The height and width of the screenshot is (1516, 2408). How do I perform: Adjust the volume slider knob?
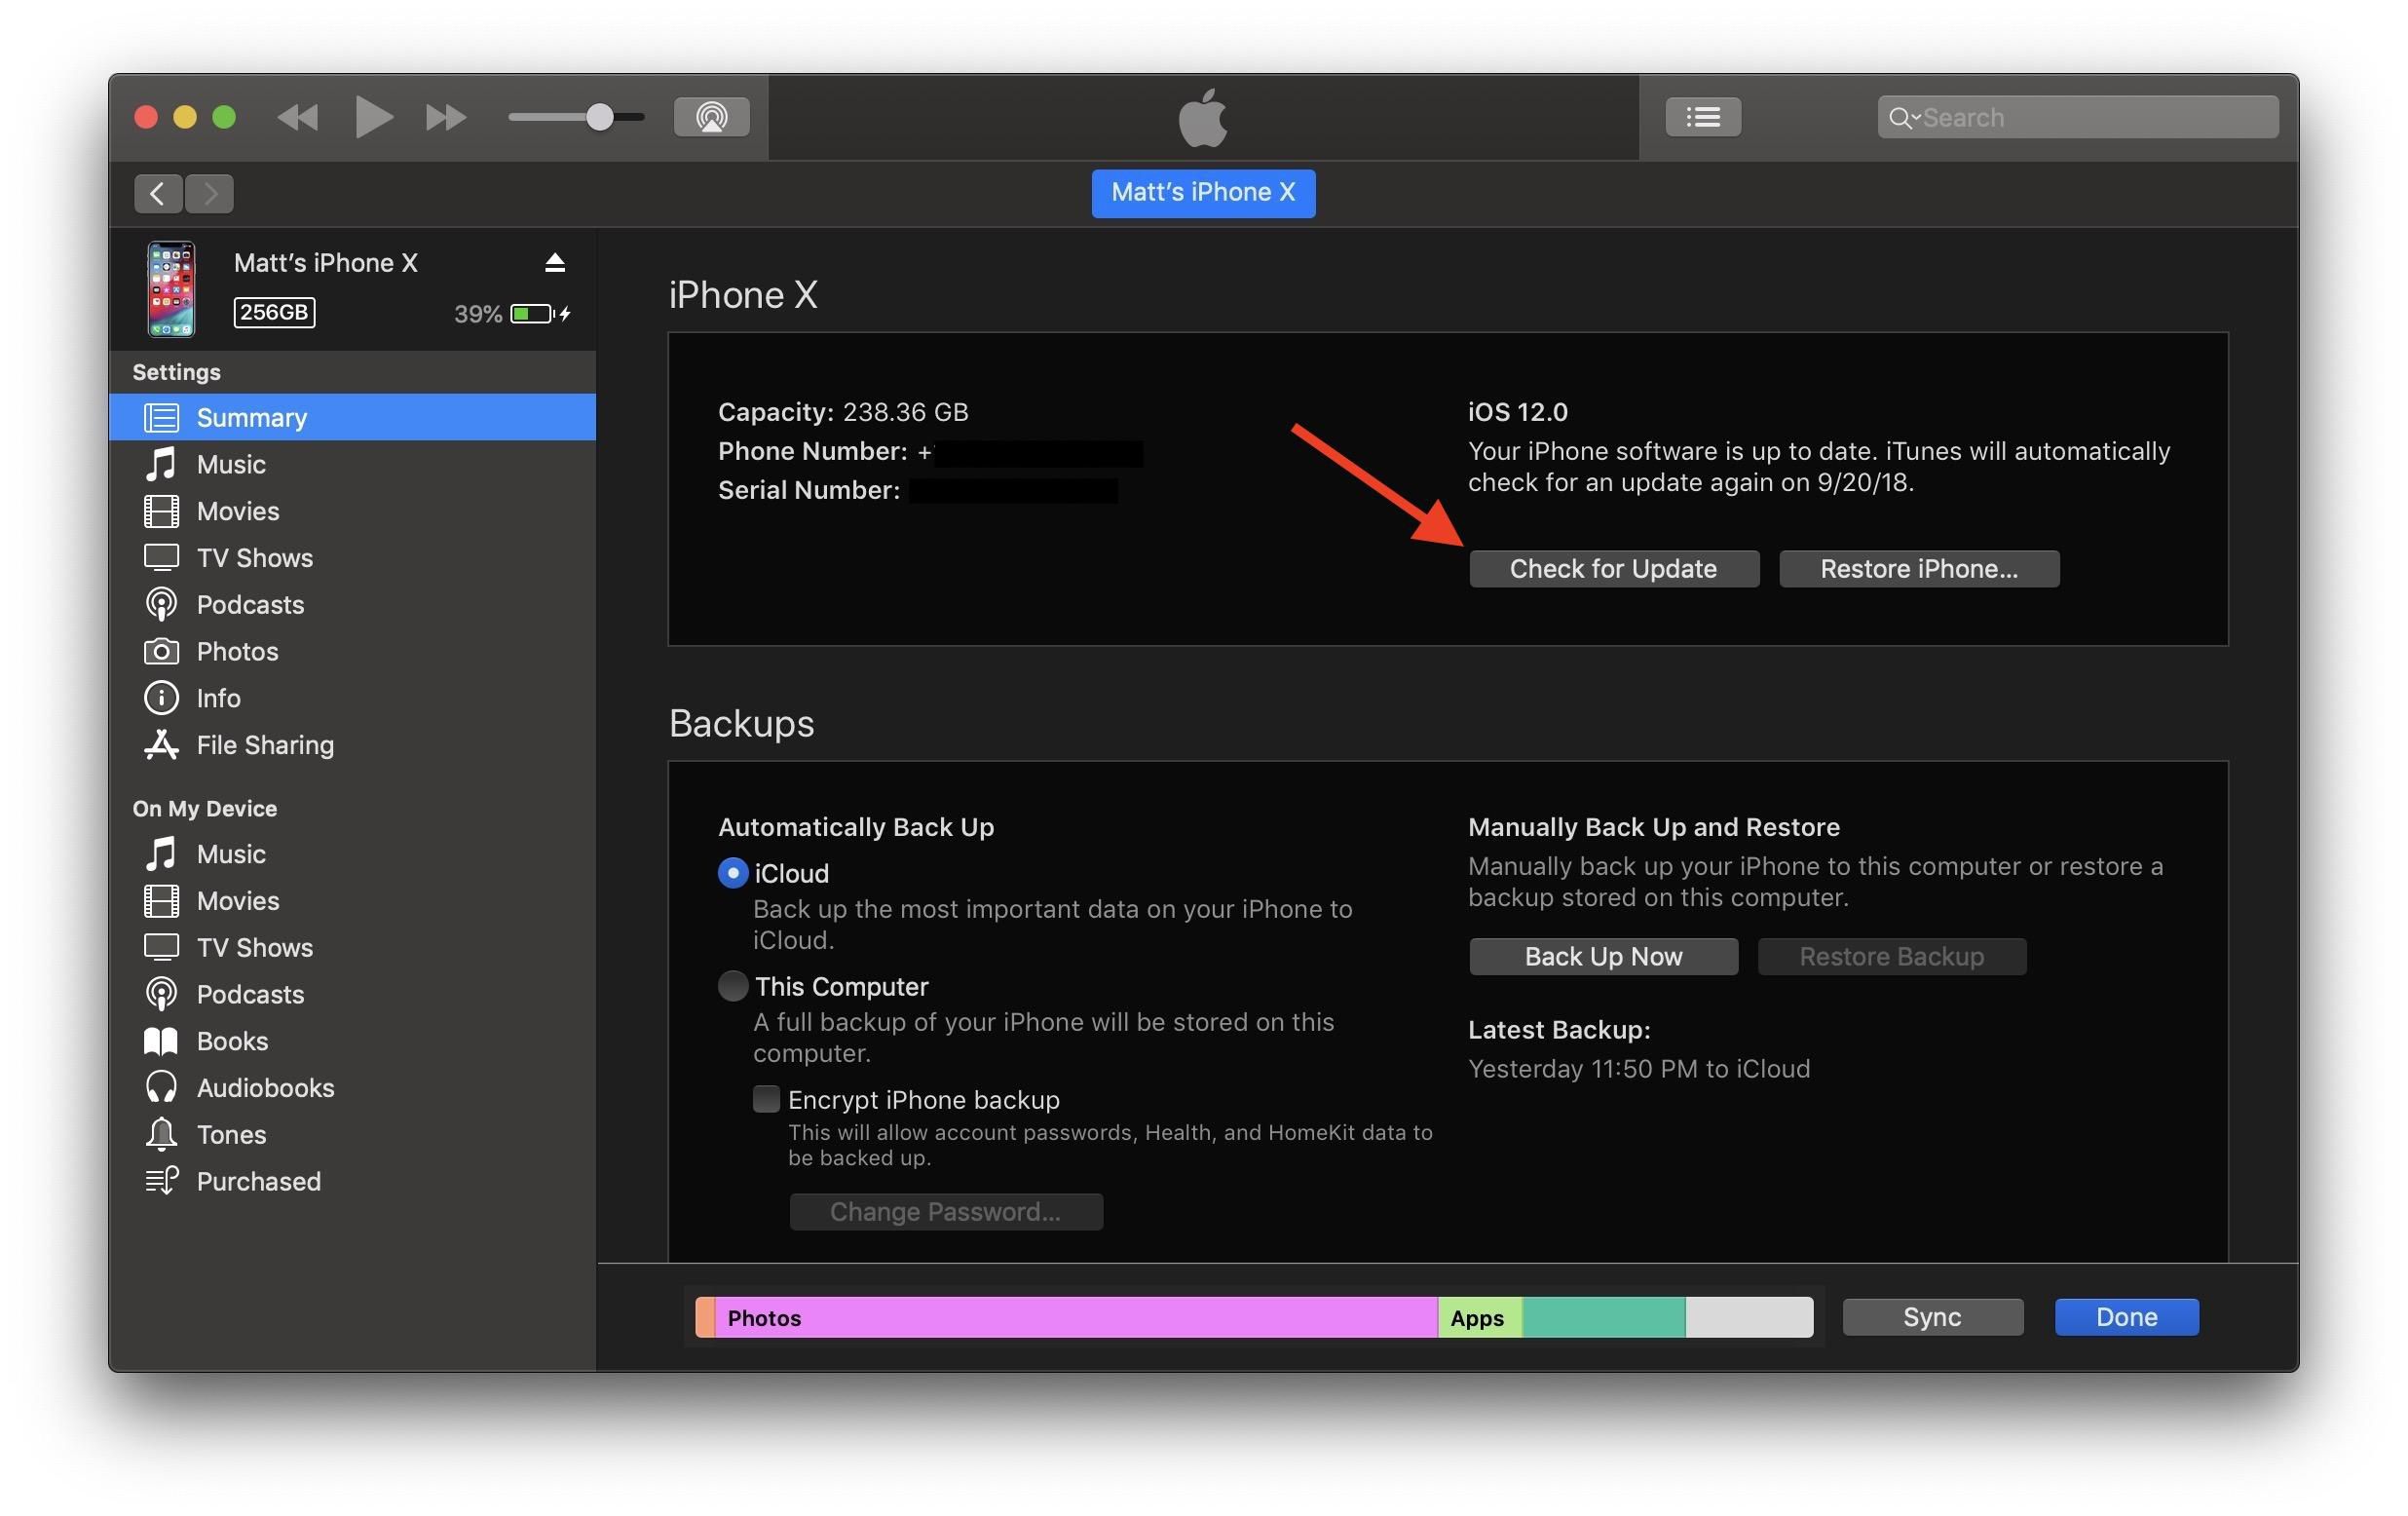599,117
